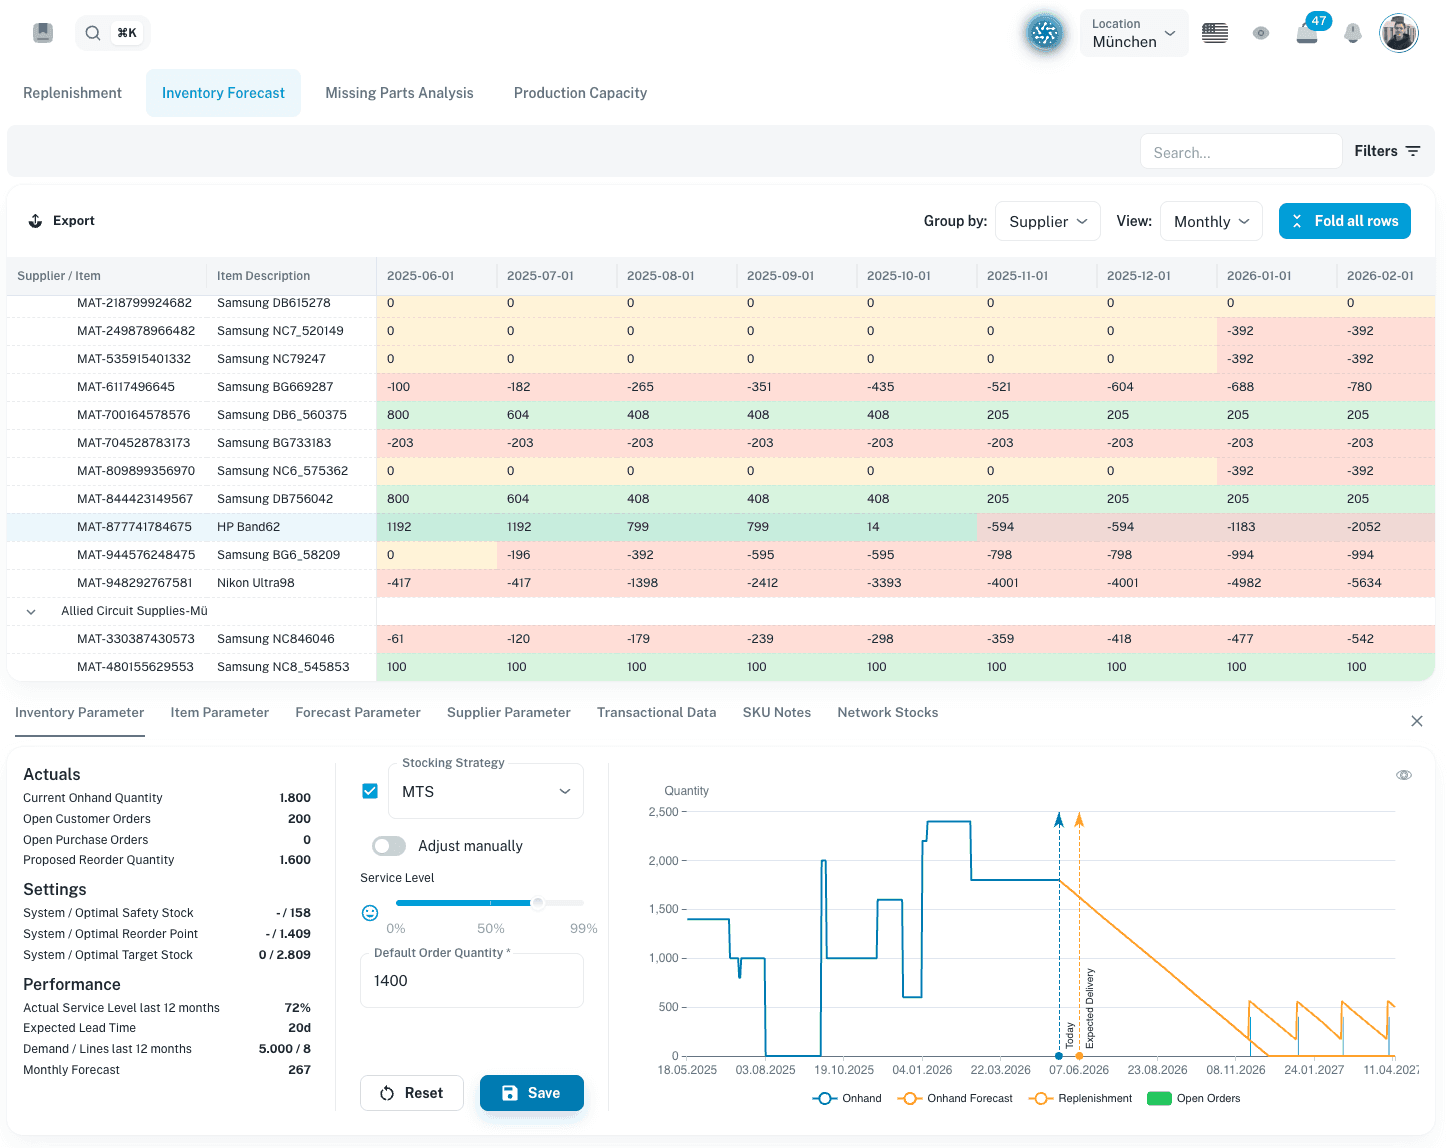The height and width of the screenshot is (1148, 1447).
Task: Open the bookmark icon at top left
Action: pos(43,33)
